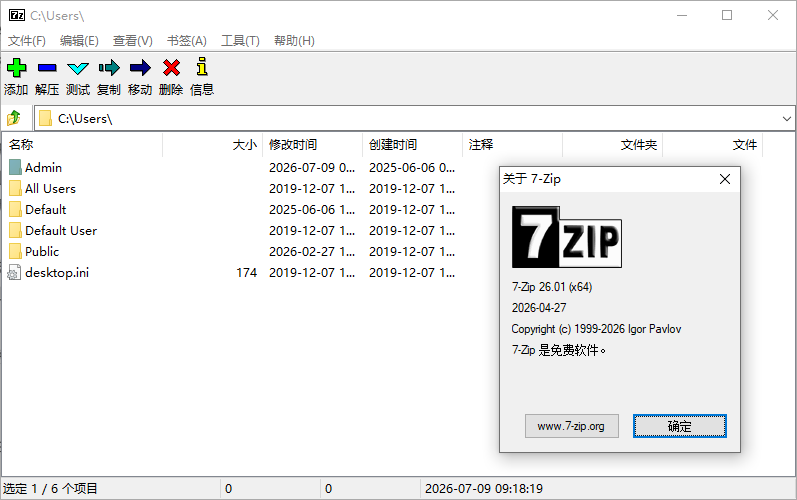
Task: Sort by the 名称 column header
Action: pyautogui.click(x=82, y=145)
